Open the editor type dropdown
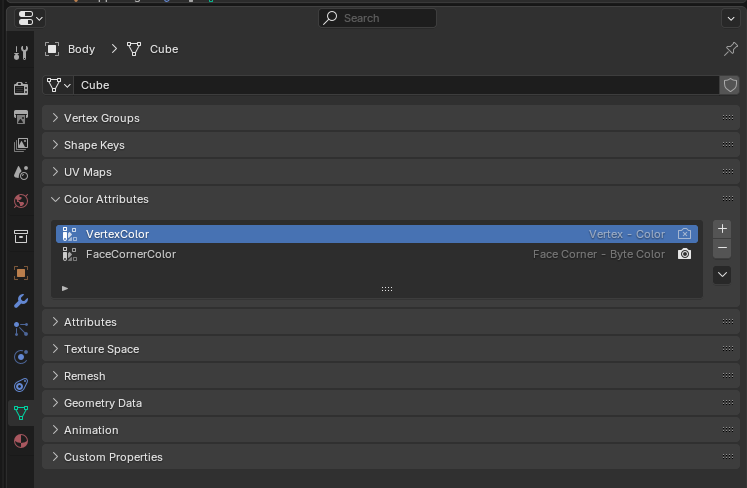Image resolution: width=747 pixels, height=488 pixels. click(30, 18)
